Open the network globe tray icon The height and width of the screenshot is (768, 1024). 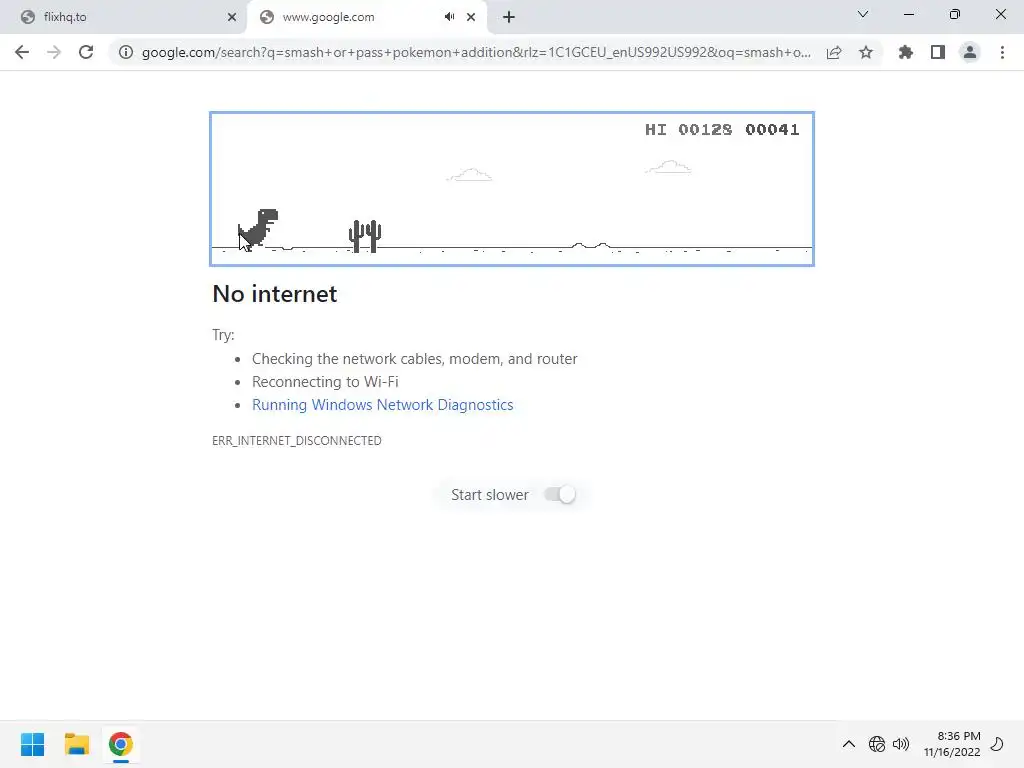coord(877,744)
